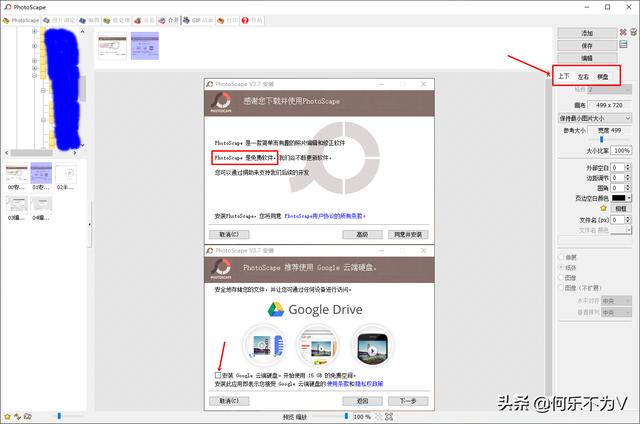Increase the 外部空白 stepper value
The height and width of the screenshot is (424, 640).
point(628,166)
